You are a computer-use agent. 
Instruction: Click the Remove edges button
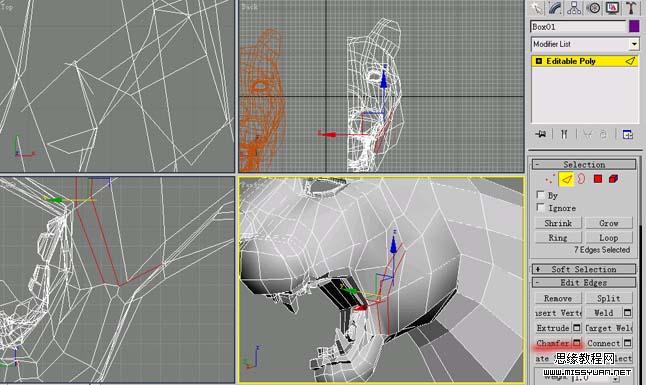558,298
